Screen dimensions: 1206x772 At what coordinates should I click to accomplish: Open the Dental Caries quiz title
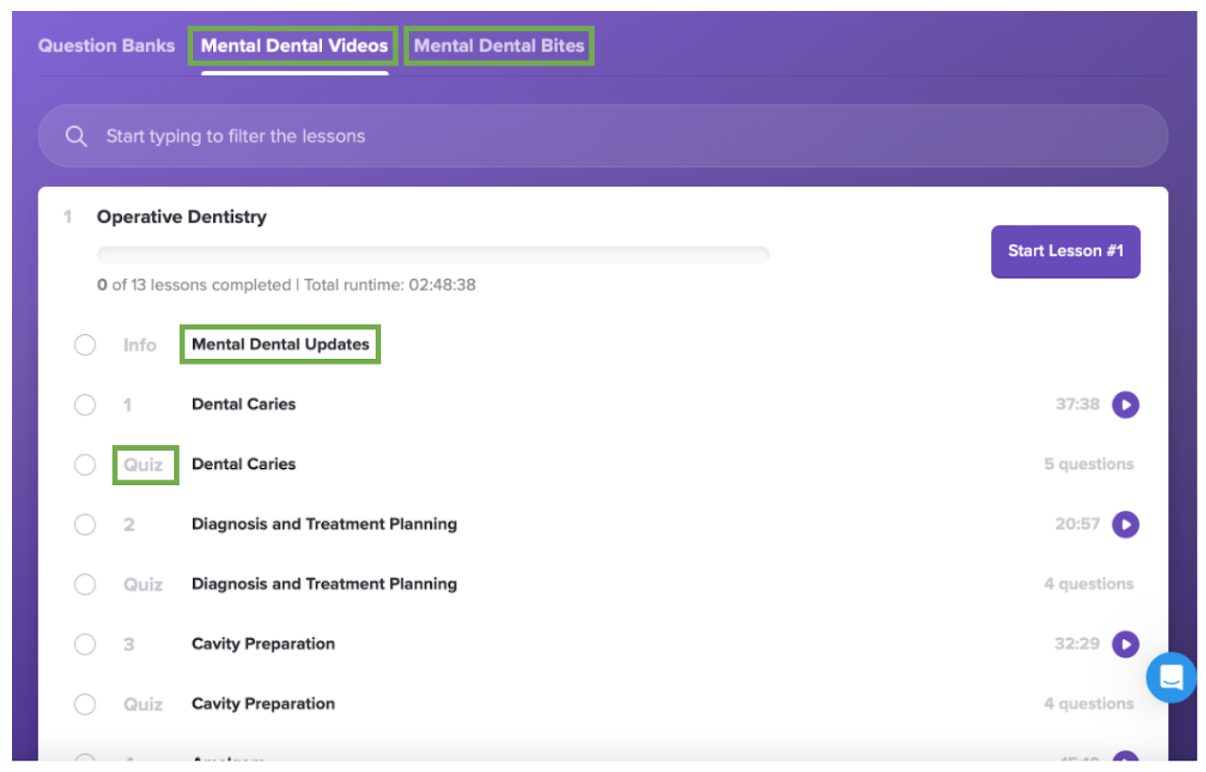point(244,464)
